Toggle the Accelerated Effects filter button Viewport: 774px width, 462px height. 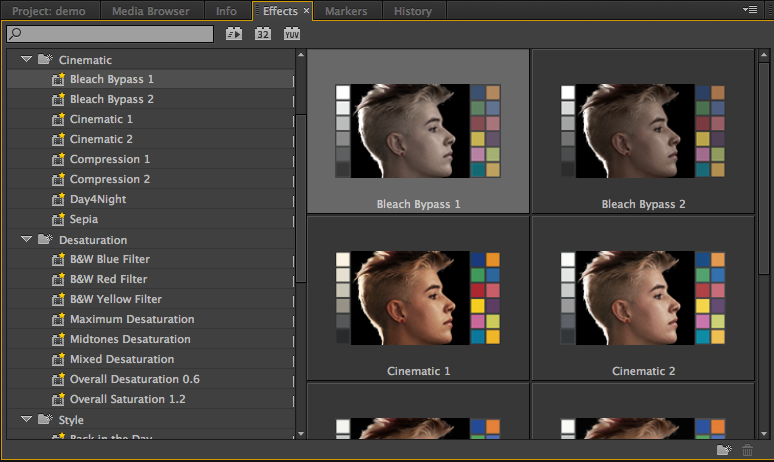pyautogui.click(x=234, y=34)
